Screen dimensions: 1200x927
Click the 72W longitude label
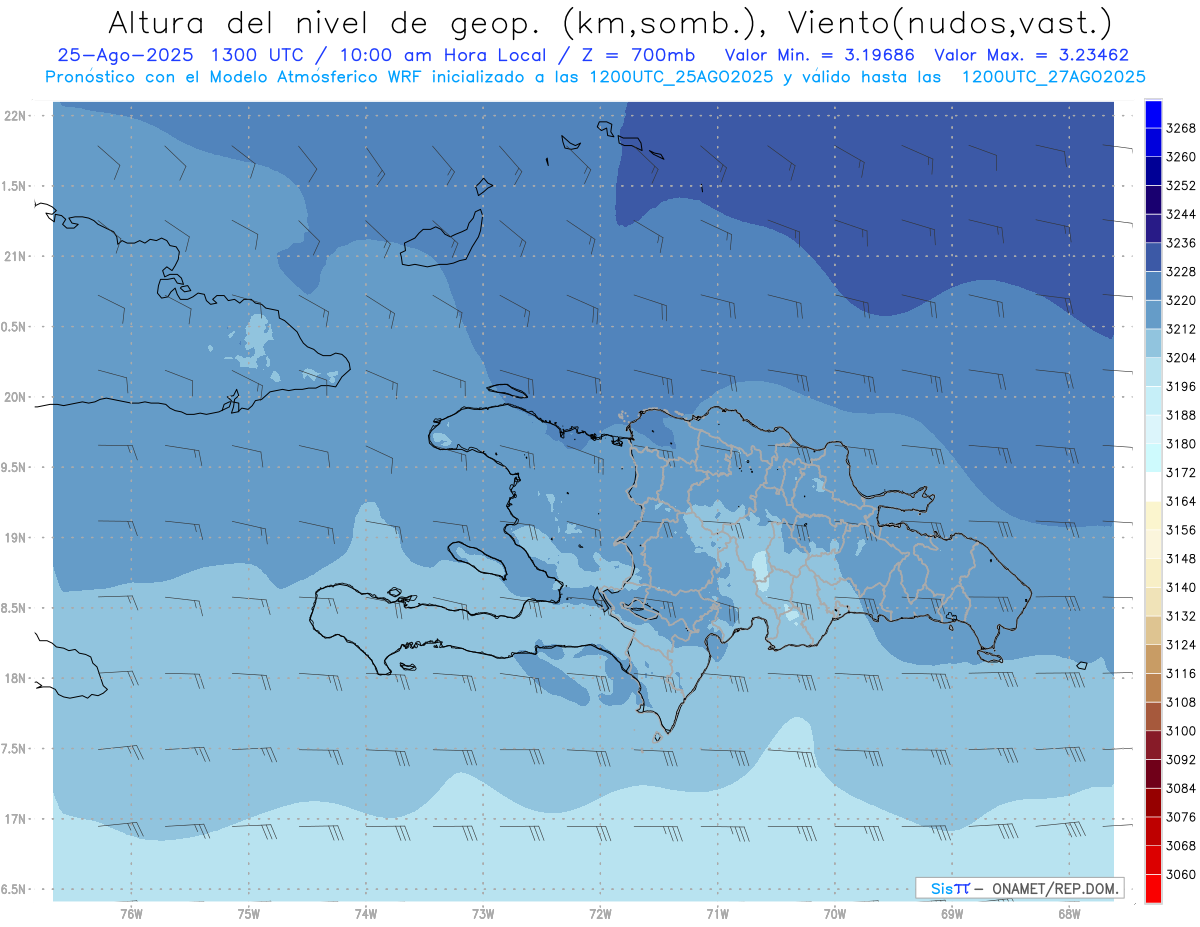(600, 913)
